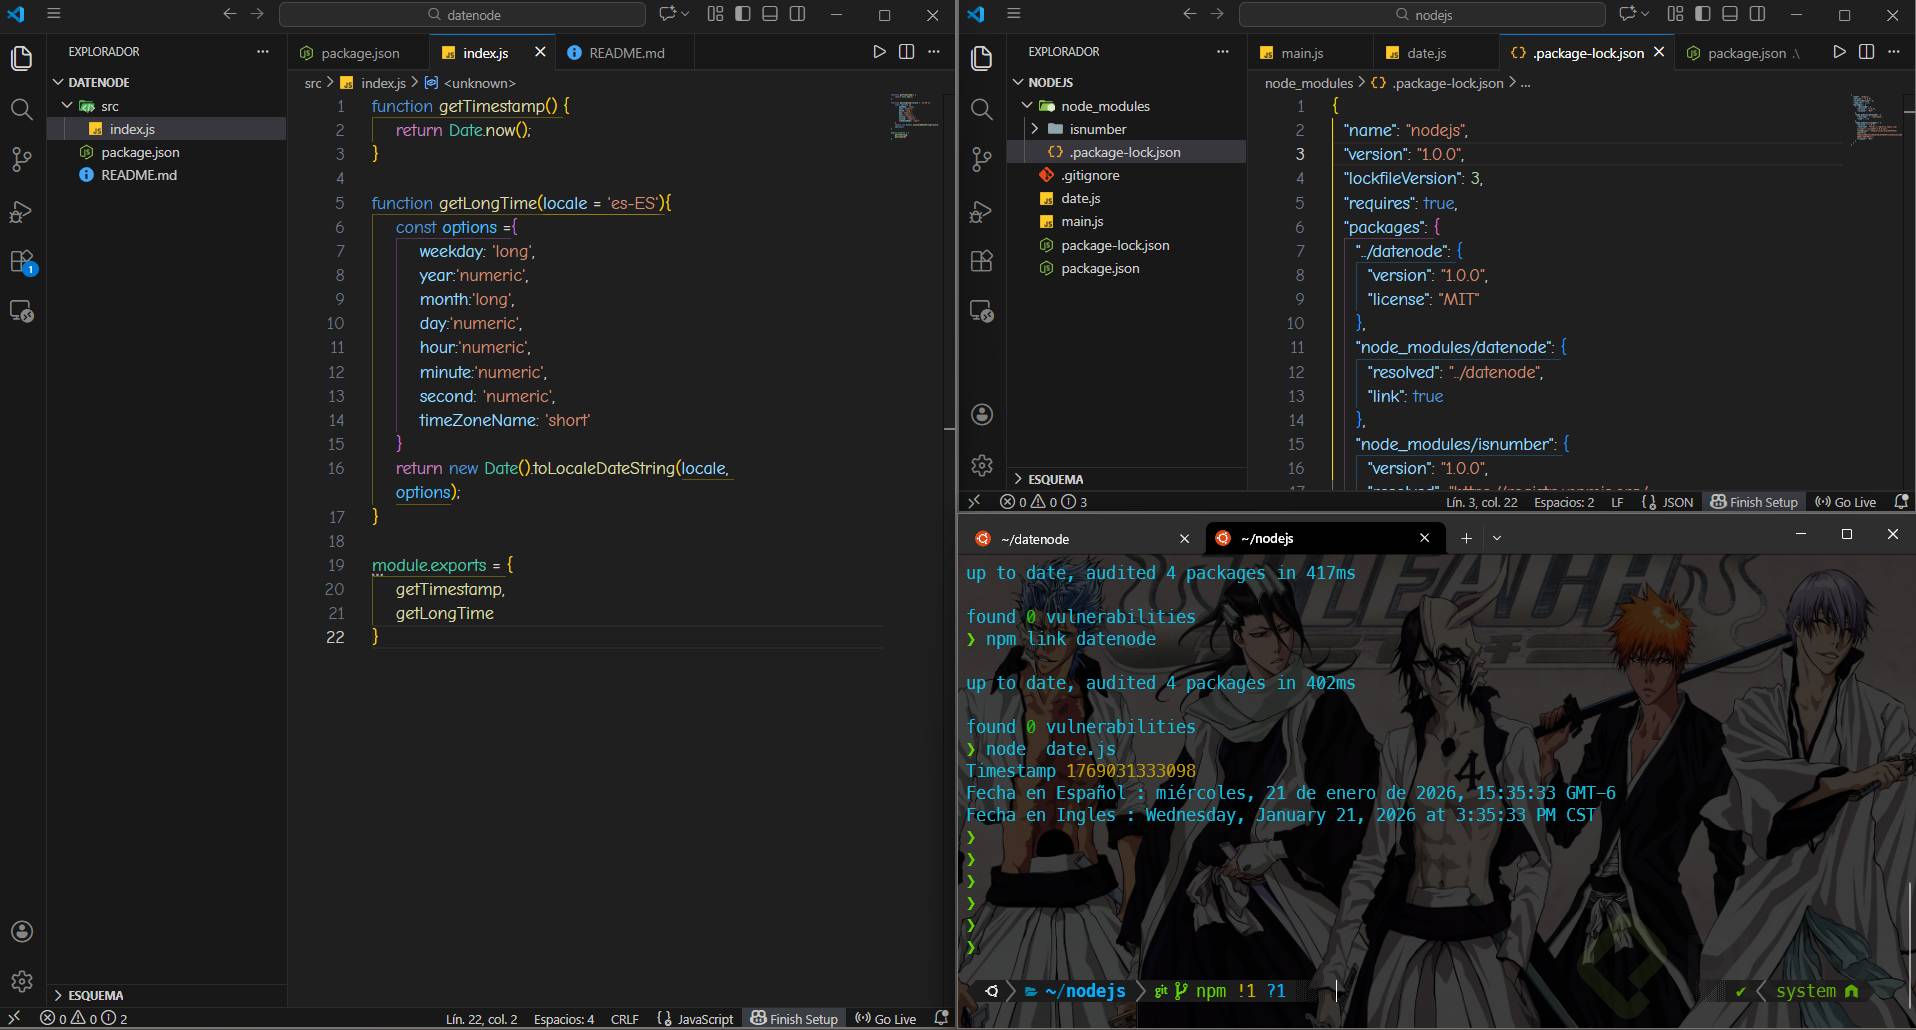1916x1030 pixels.
Task: Open terminal new tab dropdown arrow
Action: coord(1497,538)
